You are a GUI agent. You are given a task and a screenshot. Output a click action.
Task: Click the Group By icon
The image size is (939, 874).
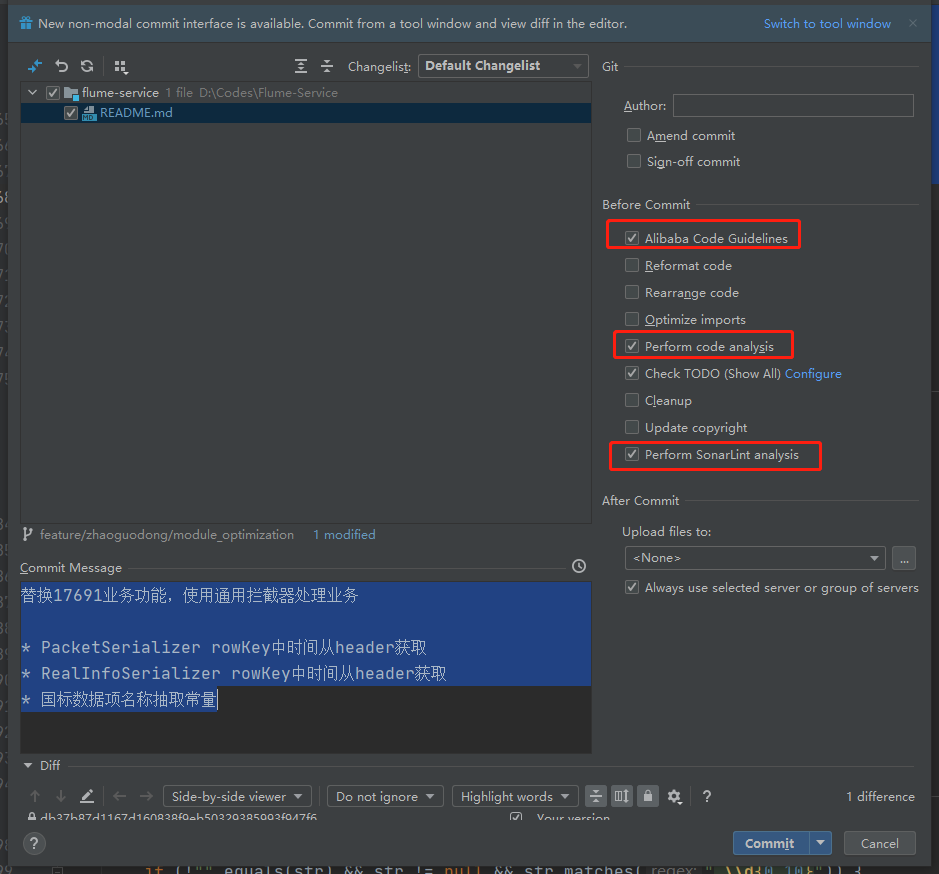[121, 66]
